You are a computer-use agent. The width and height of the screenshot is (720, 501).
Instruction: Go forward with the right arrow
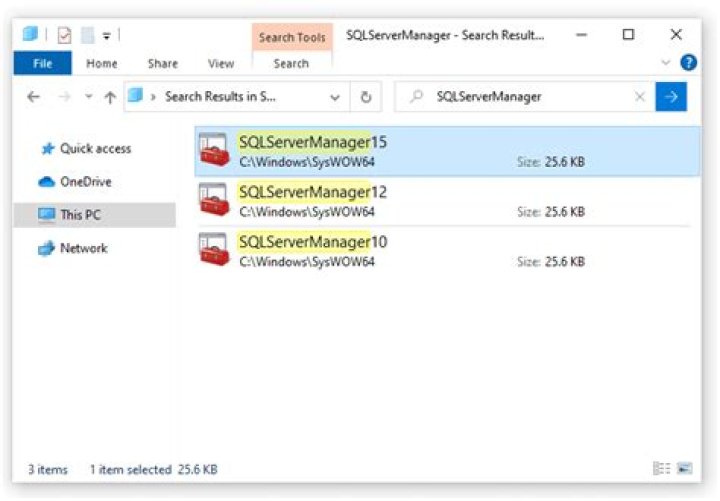pos(64,97)
